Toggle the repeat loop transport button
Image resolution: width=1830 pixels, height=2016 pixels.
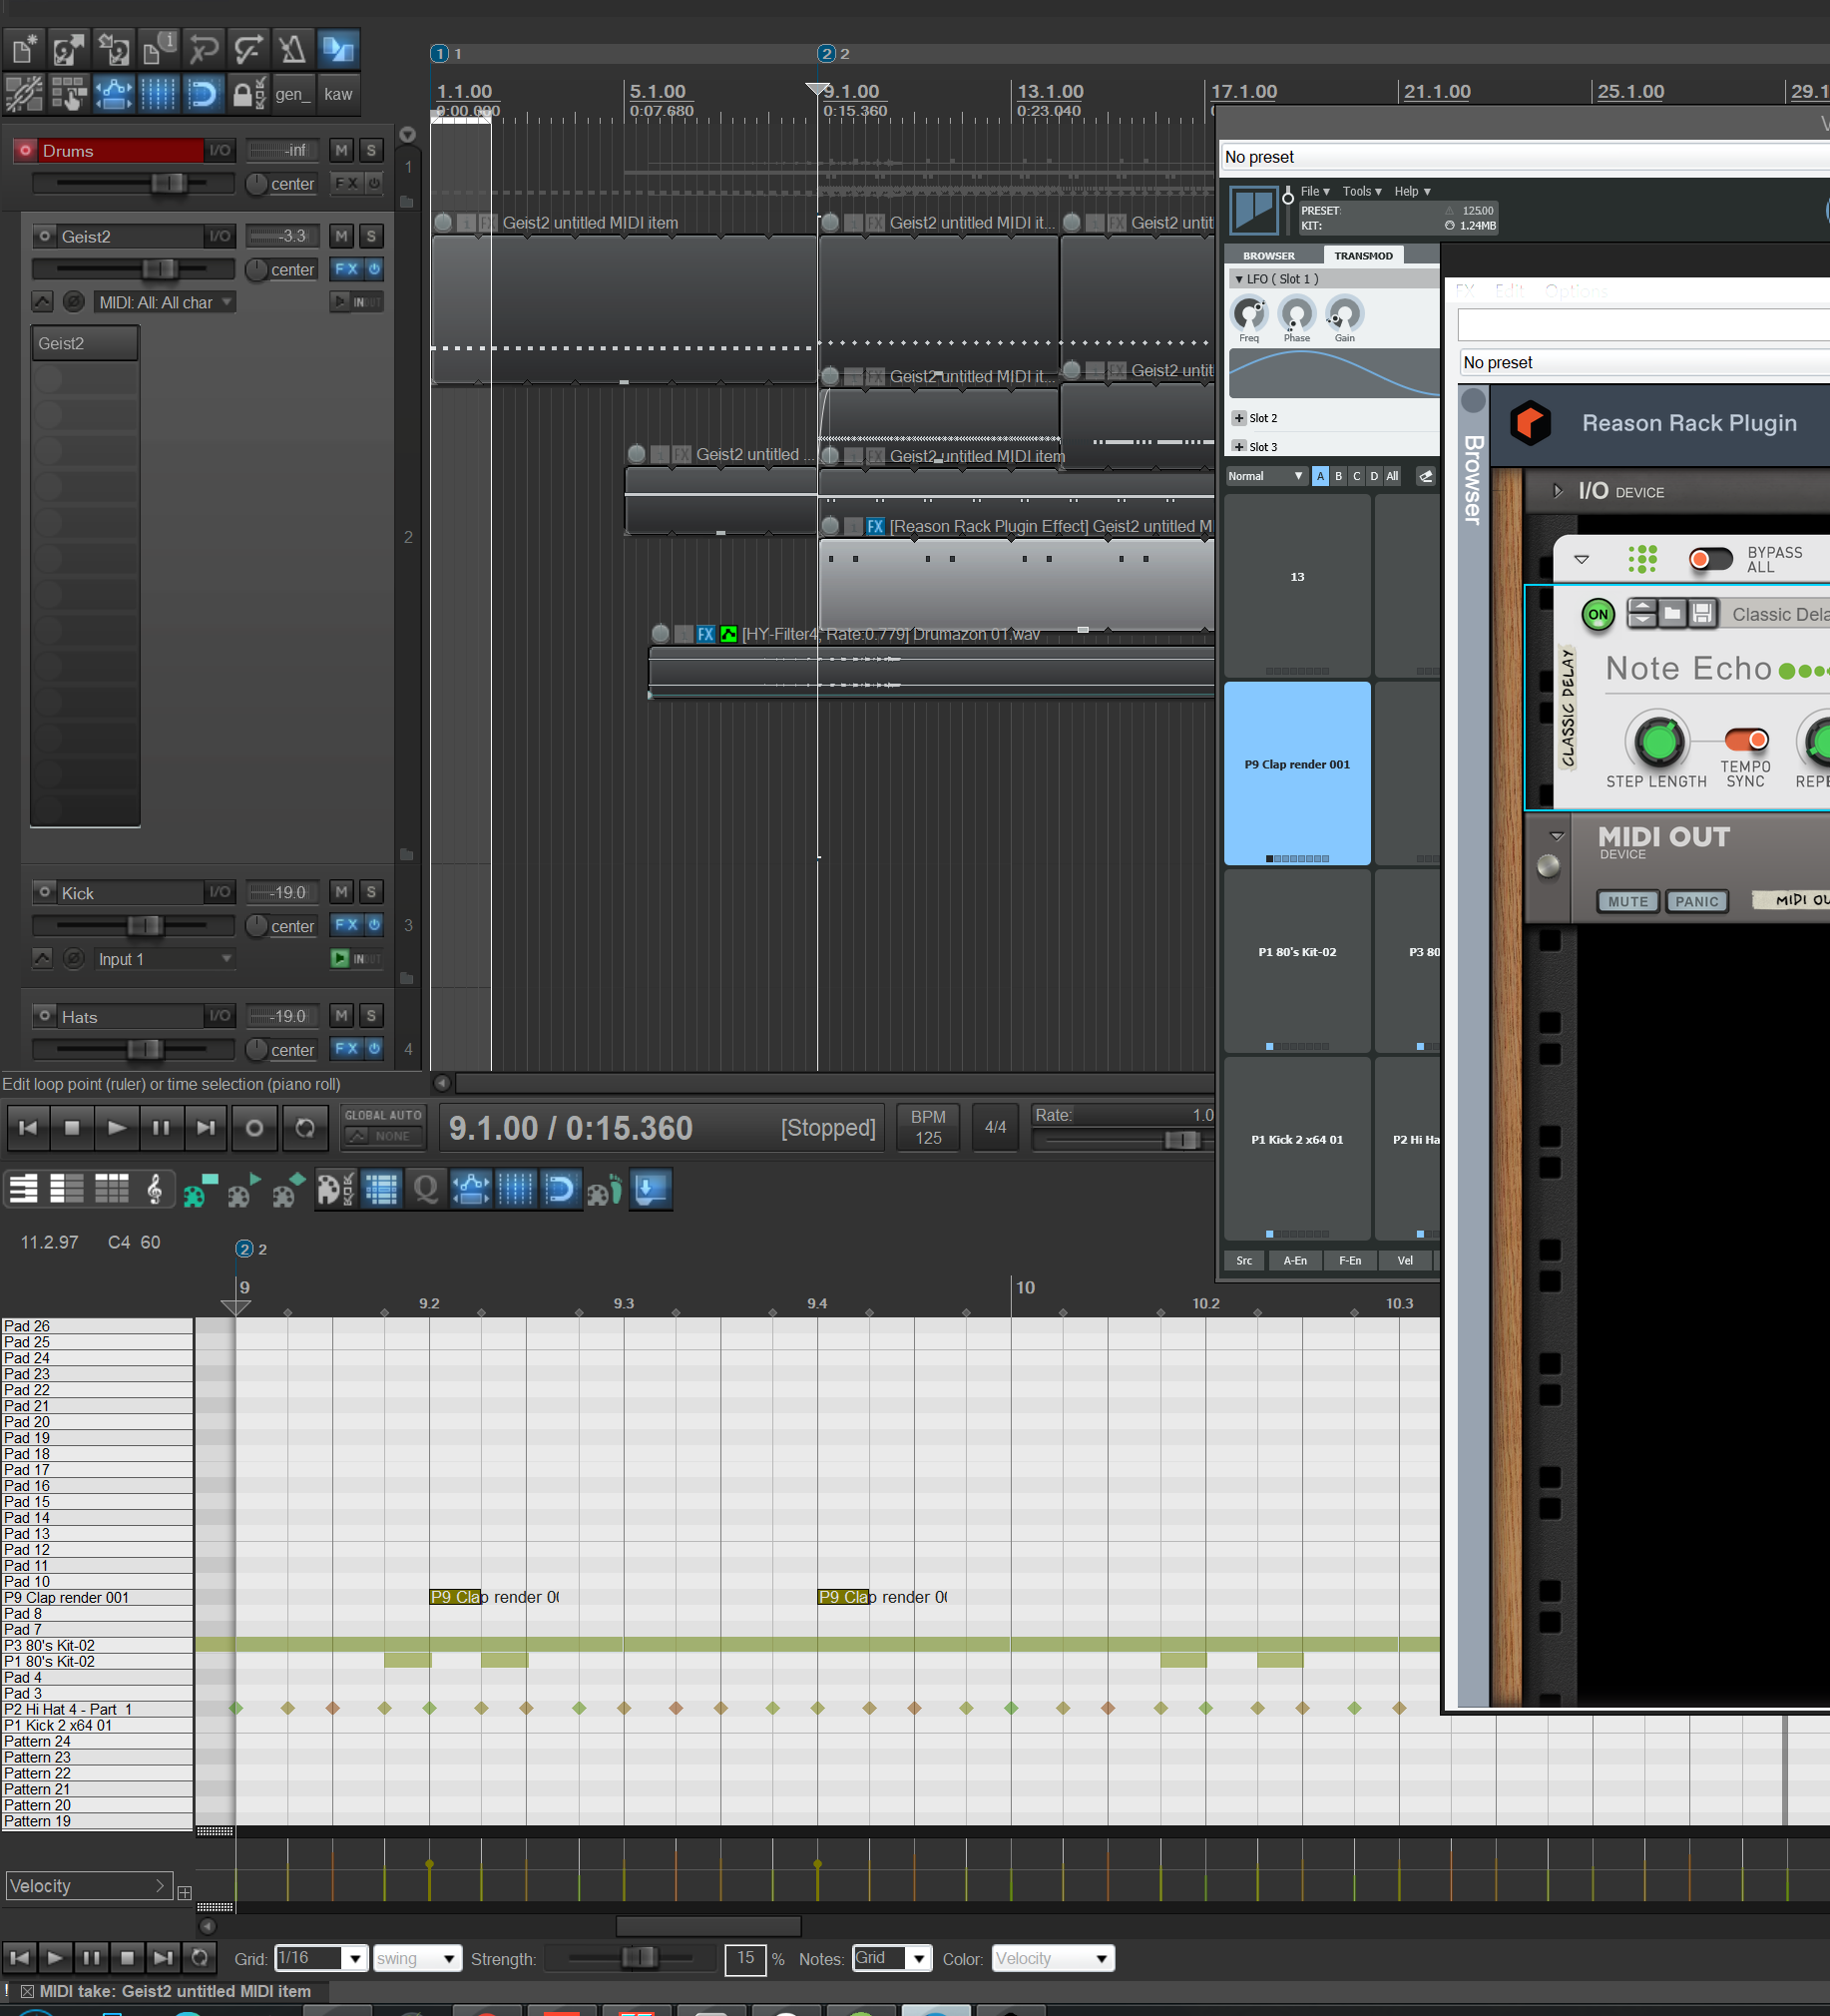305,1128
